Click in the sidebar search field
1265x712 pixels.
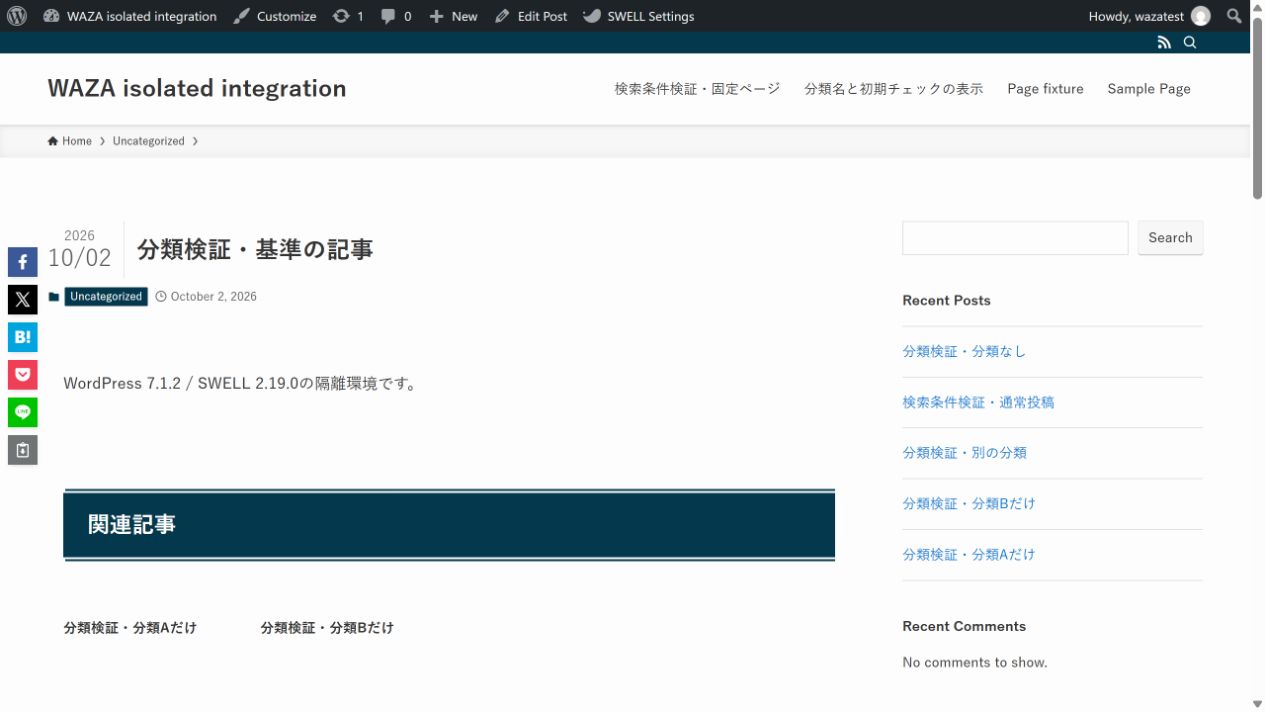point(1015,238)
